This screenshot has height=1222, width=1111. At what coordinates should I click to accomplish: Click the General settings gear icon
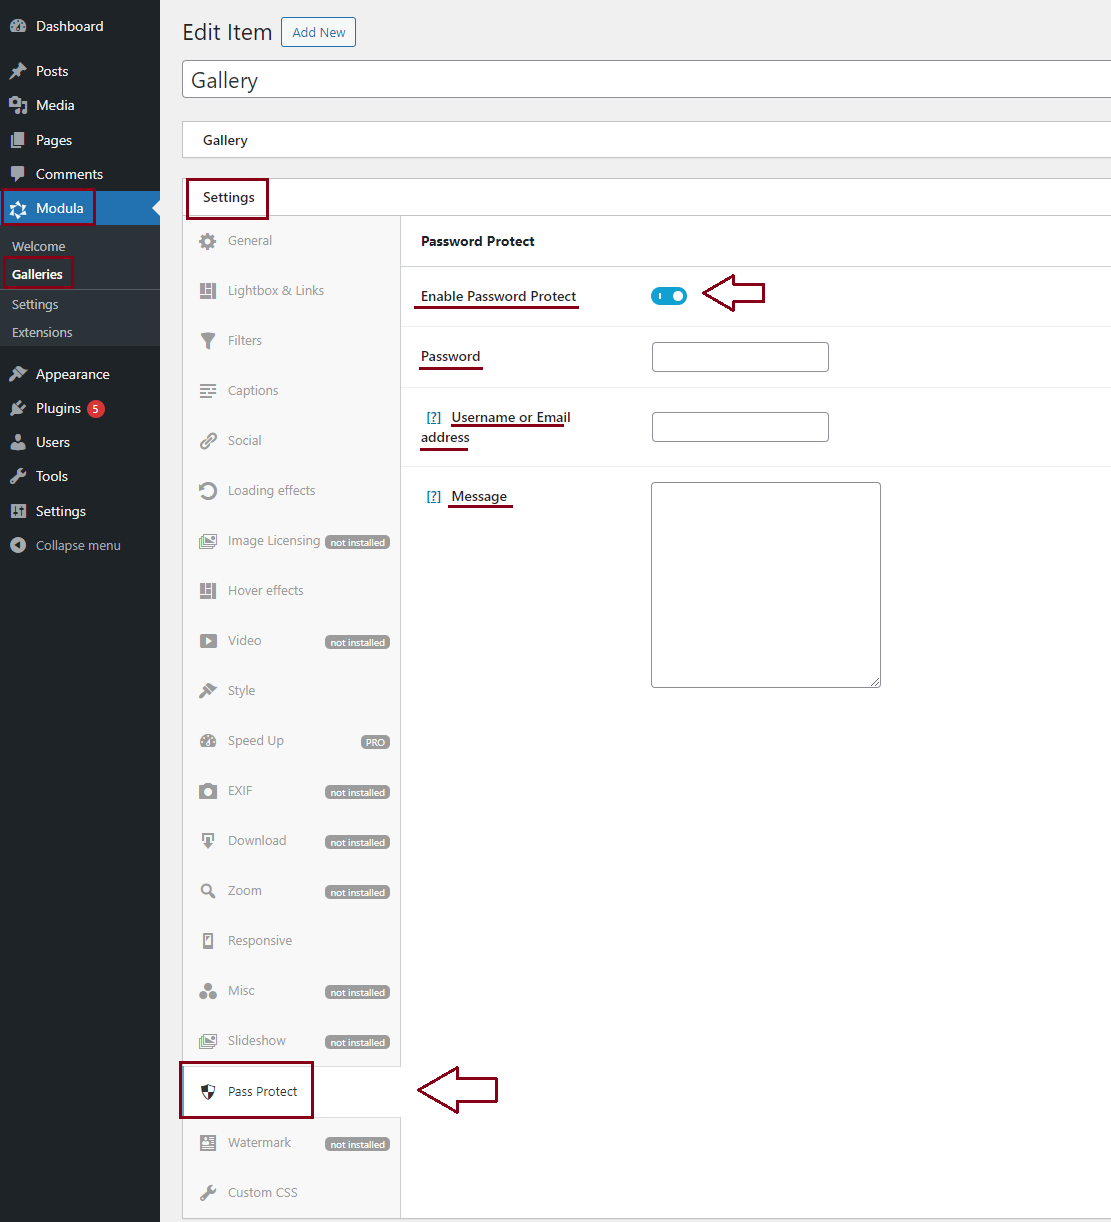pos(208,241)
